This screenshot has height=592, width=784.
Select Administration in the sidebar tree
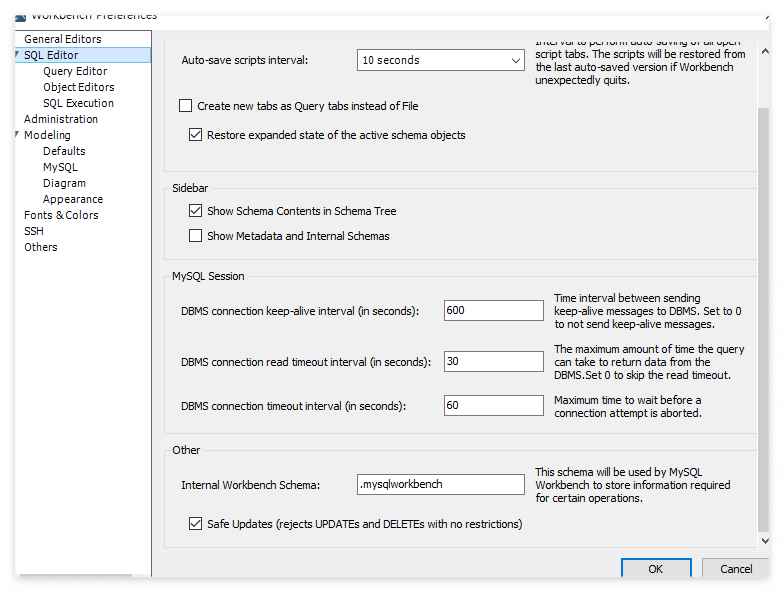[61, 119]
